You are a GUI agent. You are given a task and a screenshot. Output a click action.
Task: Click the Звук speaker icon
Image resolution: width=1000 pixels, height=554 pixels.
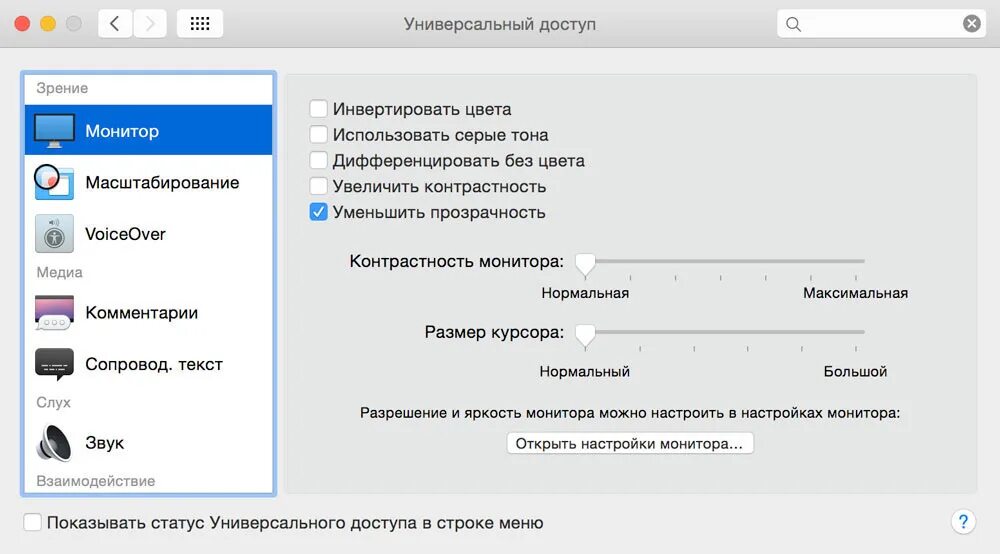[54, 442]
